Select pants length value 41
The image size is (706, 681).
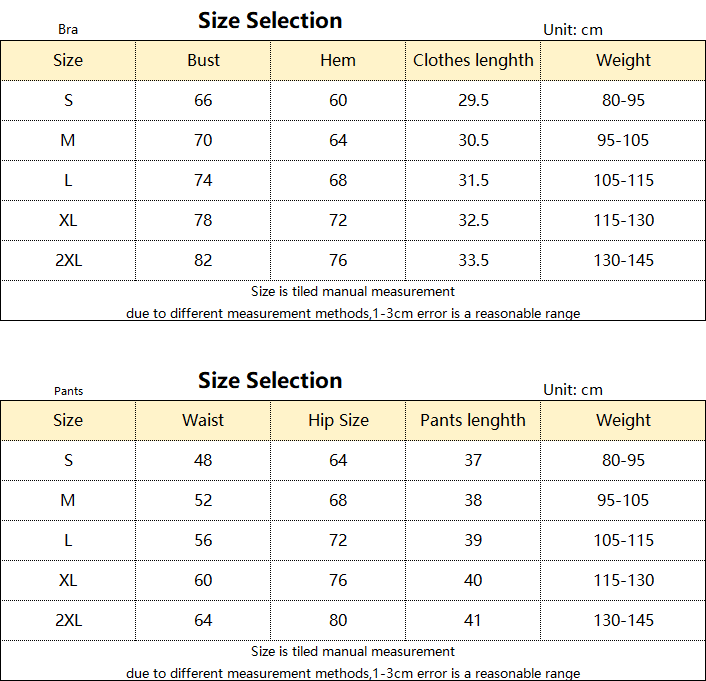473,620
